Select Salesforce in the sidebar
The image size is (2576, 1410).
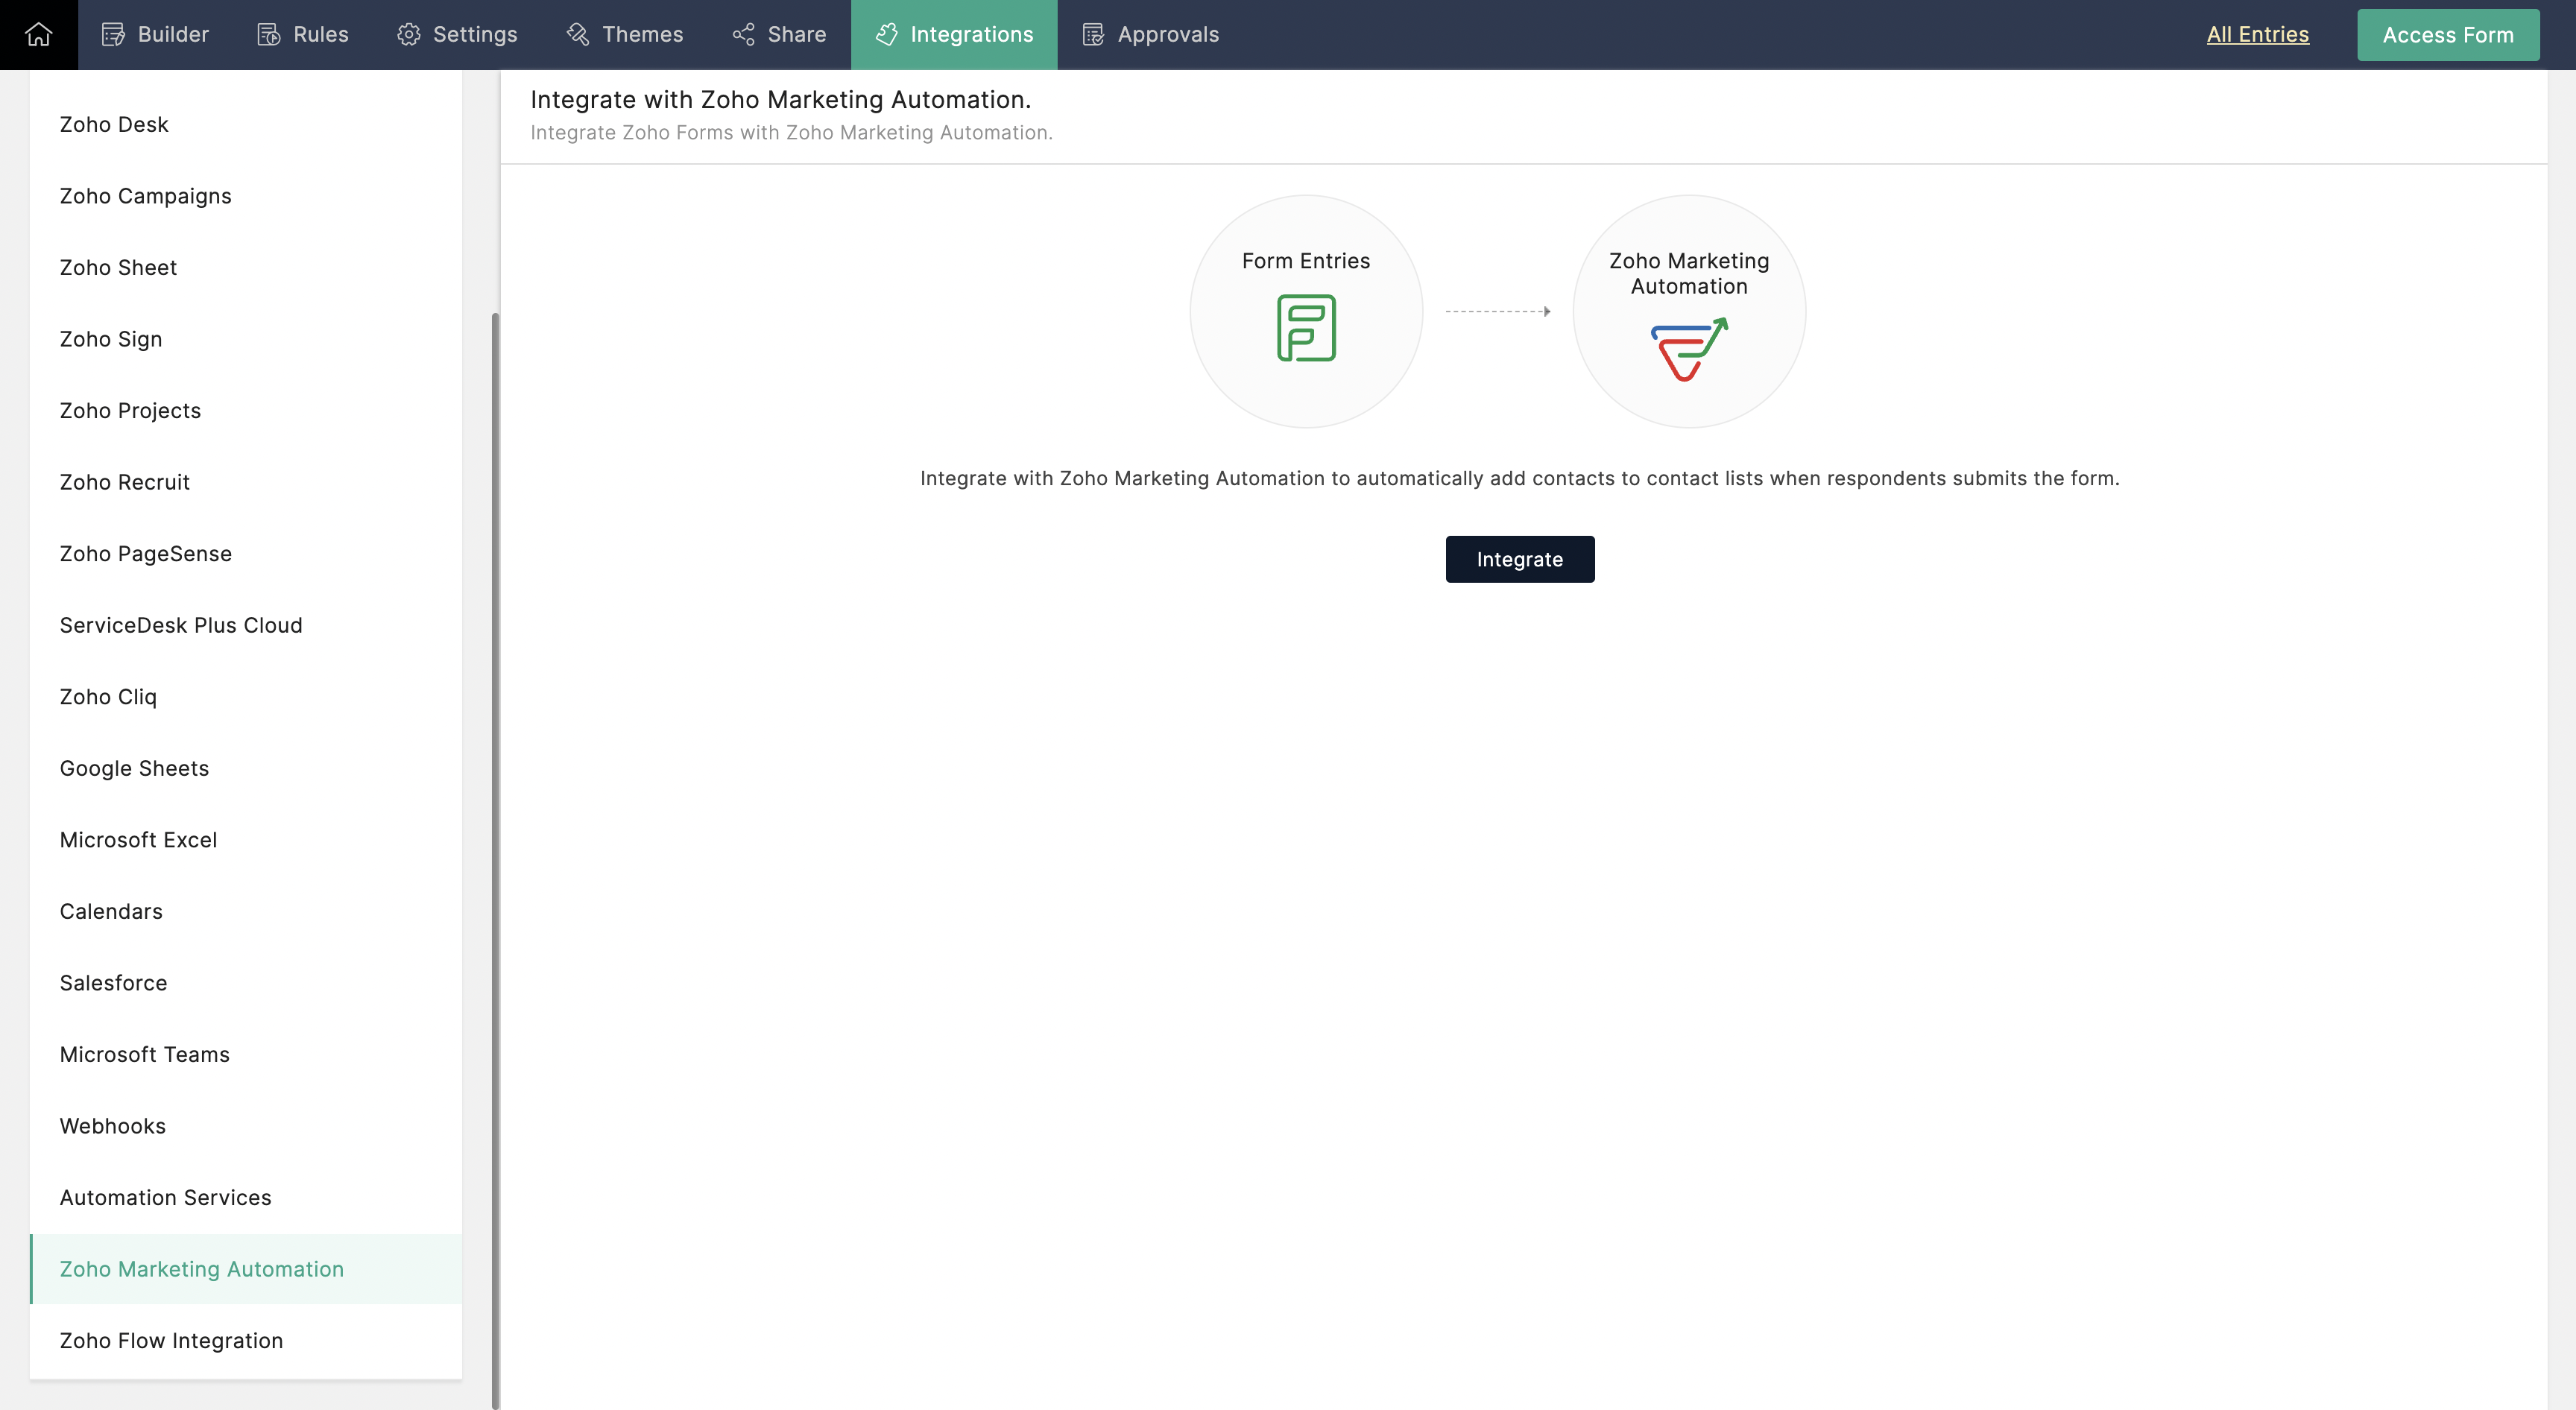click(x=113, y=983)
